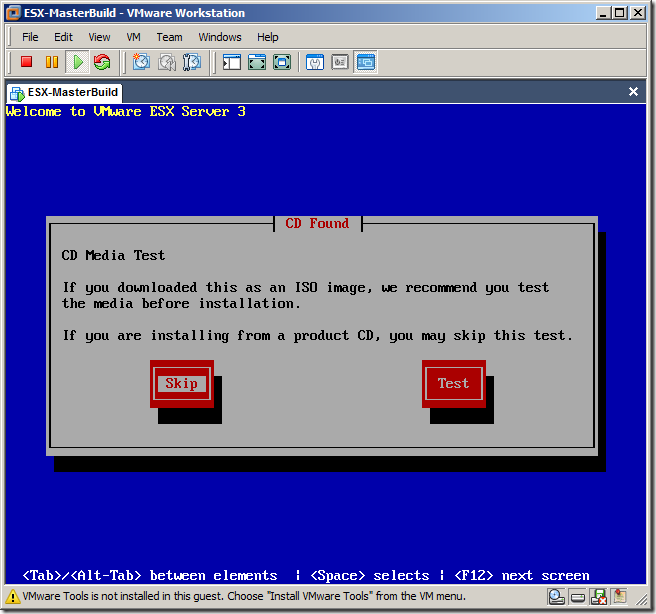
Task: Select the ESX-MasterBuild tab
Action: click(x=64, y=92)
